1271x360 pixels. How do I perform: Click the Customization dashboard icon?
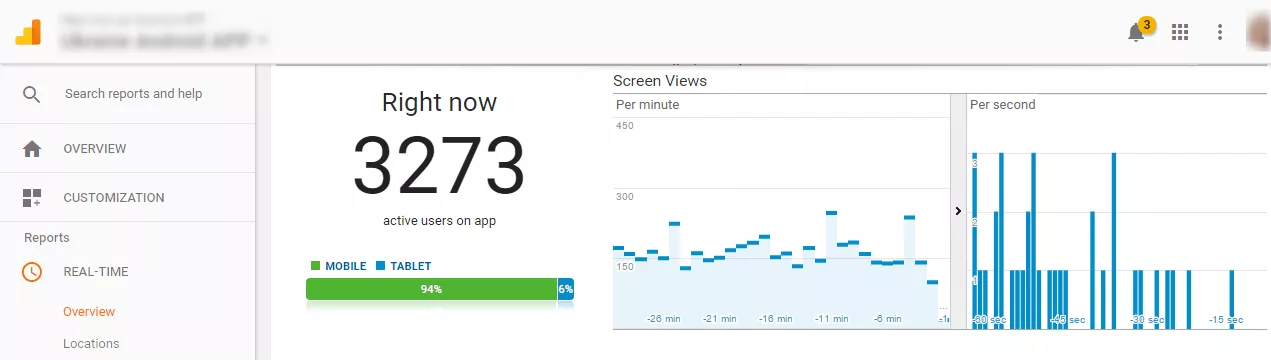(x=32, y=198)
